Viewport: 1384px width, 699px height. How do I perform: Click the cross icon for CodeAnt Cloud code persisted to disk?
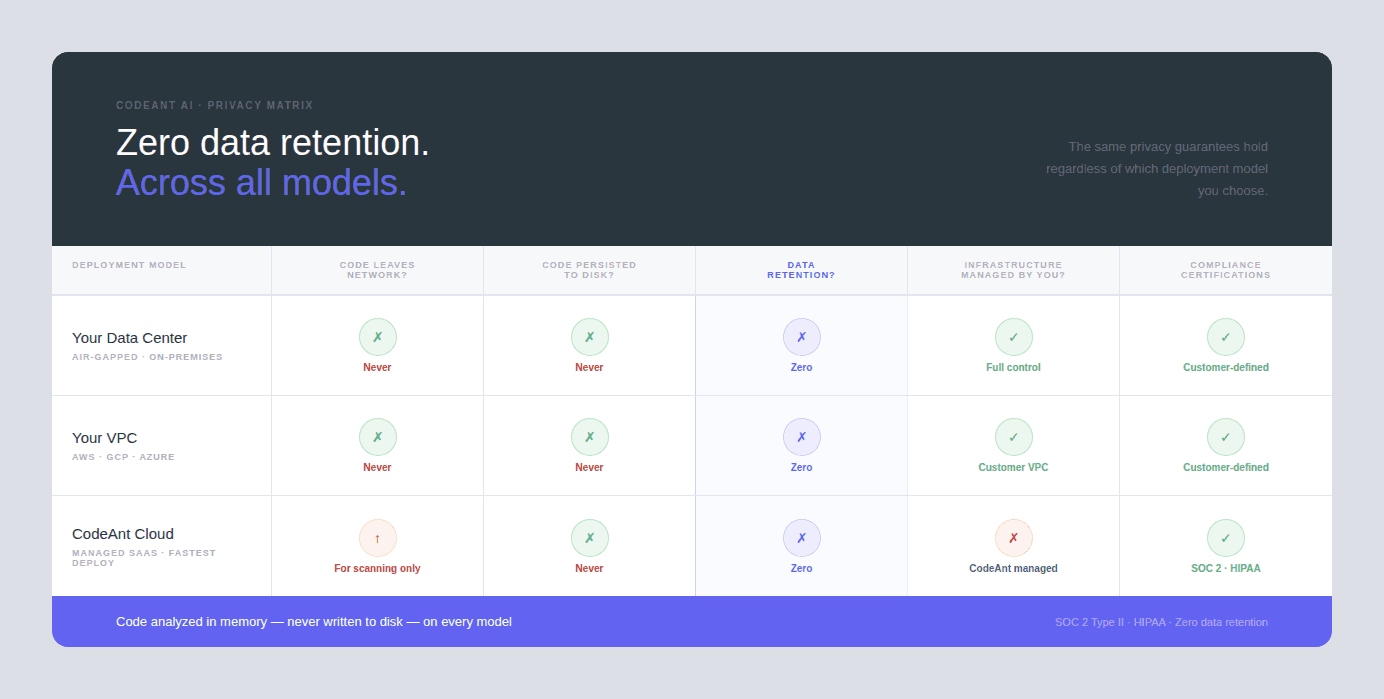(589, 538)
